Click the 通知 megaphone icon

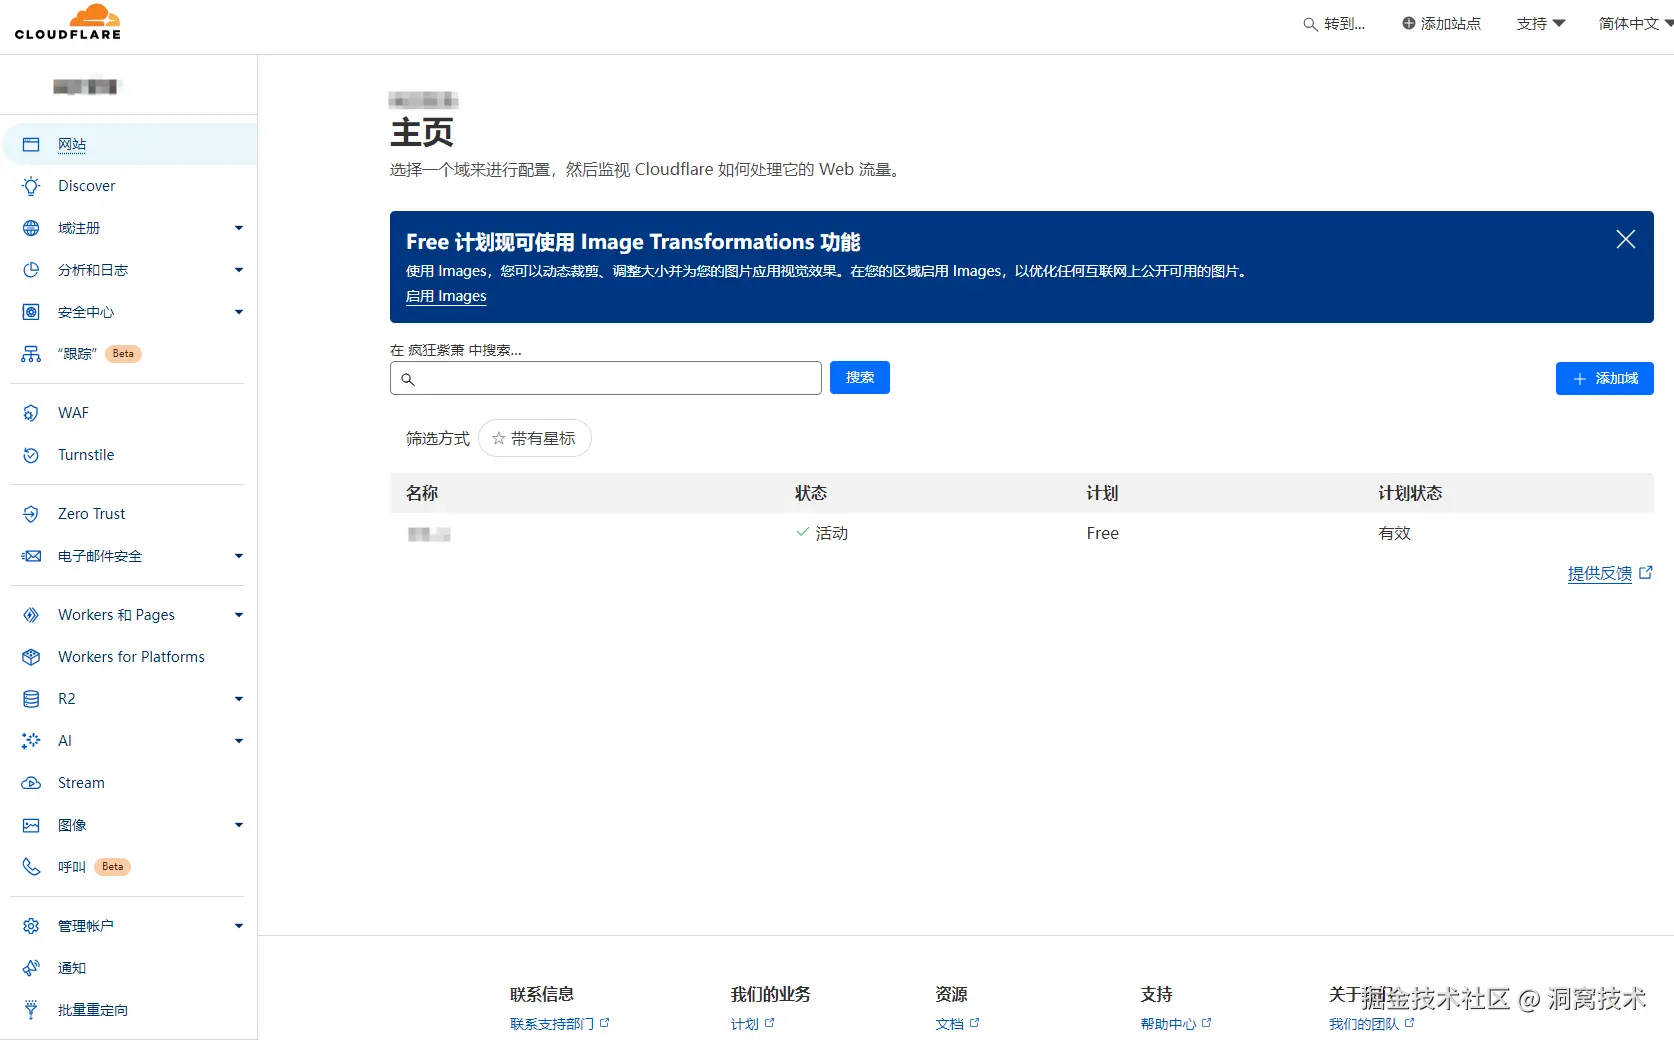31,968
